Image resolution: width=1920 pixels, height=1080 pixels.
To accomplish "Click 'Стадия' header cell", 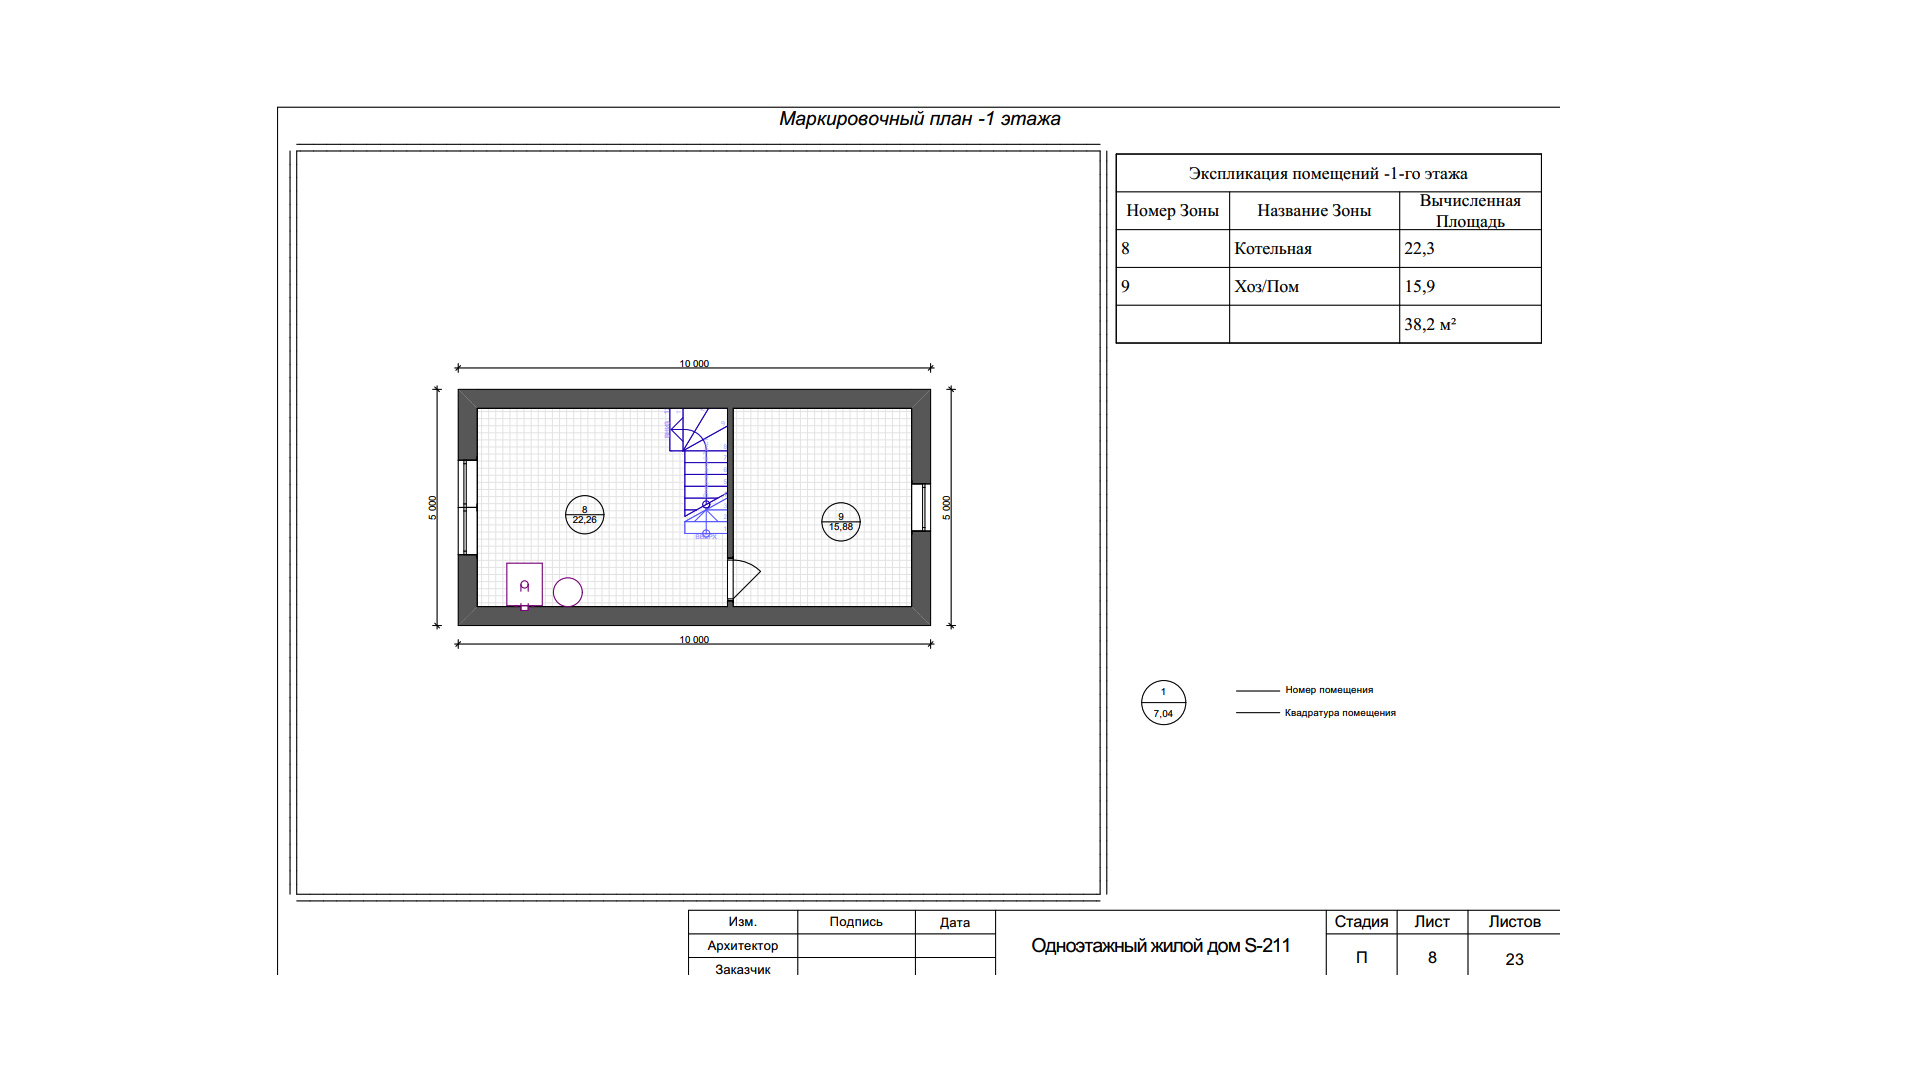I will click(x=1361, y=922).
